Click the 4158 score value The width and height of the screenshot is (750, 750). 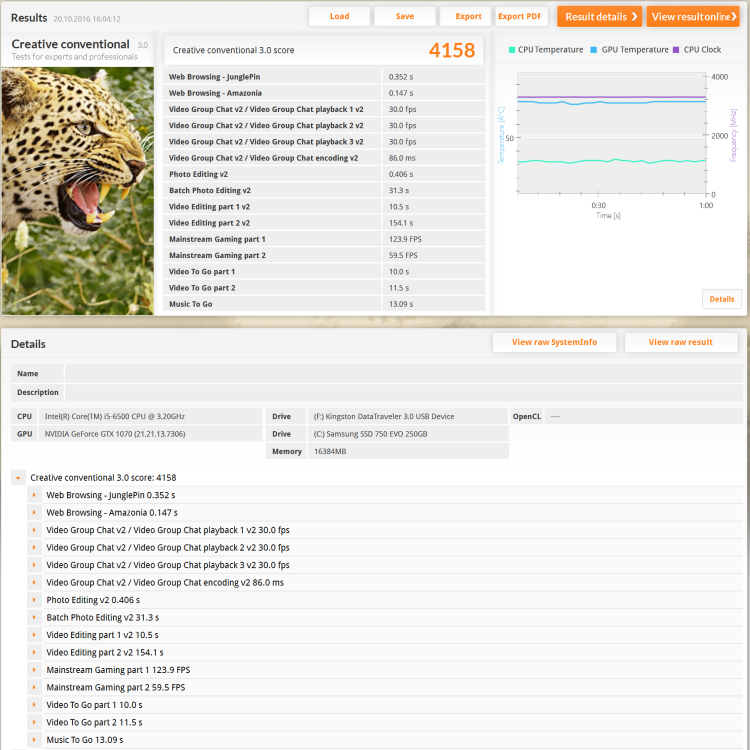[x=452, y=50]
